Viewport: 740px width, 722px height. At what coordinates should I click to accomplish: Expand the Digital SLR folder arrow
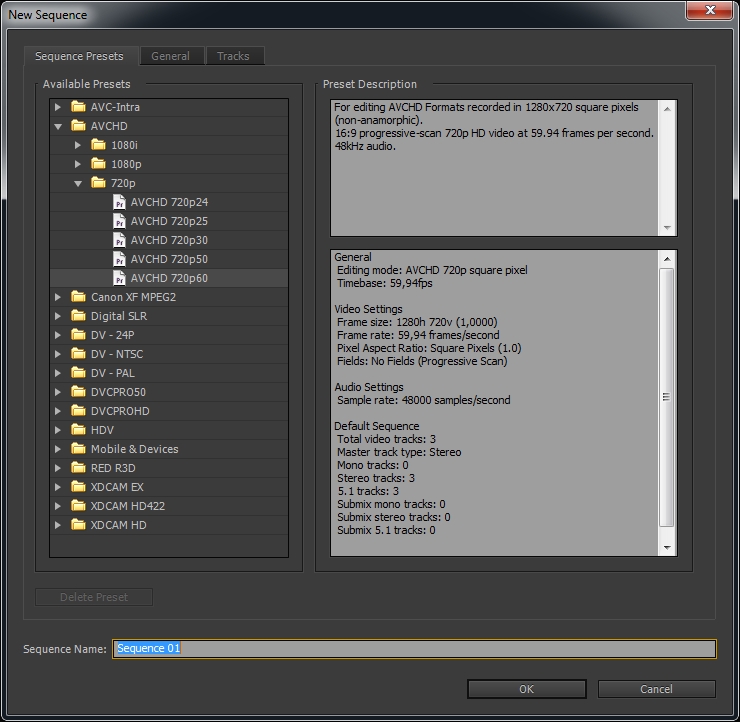pyautogui.click(x=58, y=316)
